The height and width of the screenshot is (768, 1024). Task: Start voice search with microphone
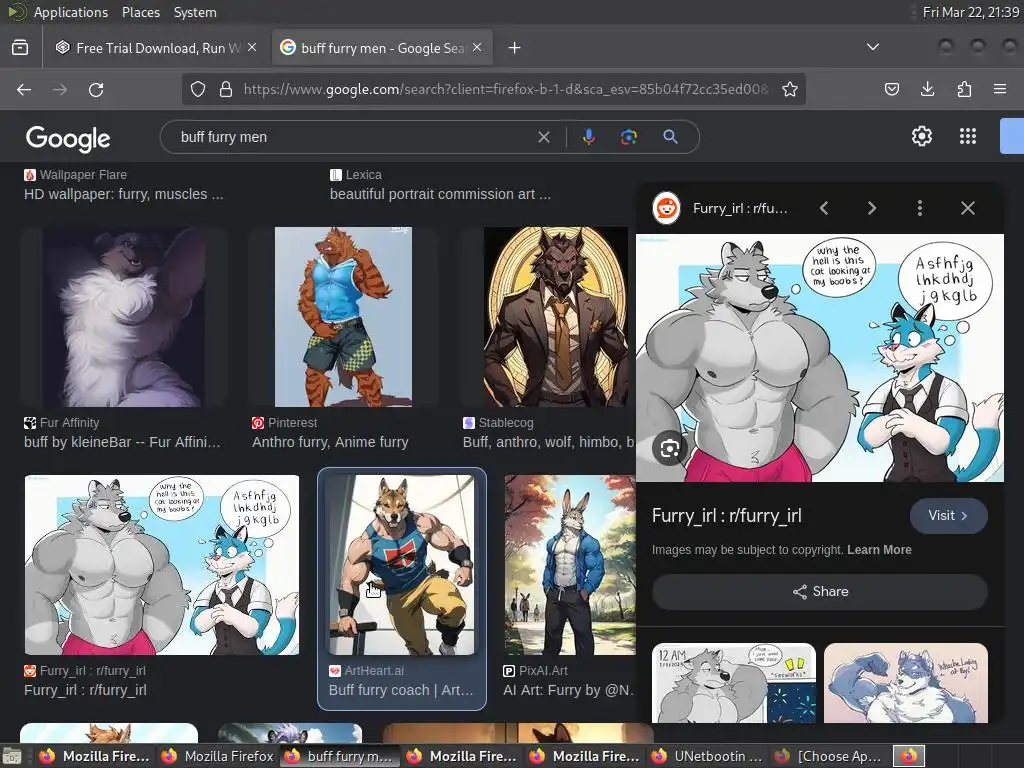tap(588, 137)
